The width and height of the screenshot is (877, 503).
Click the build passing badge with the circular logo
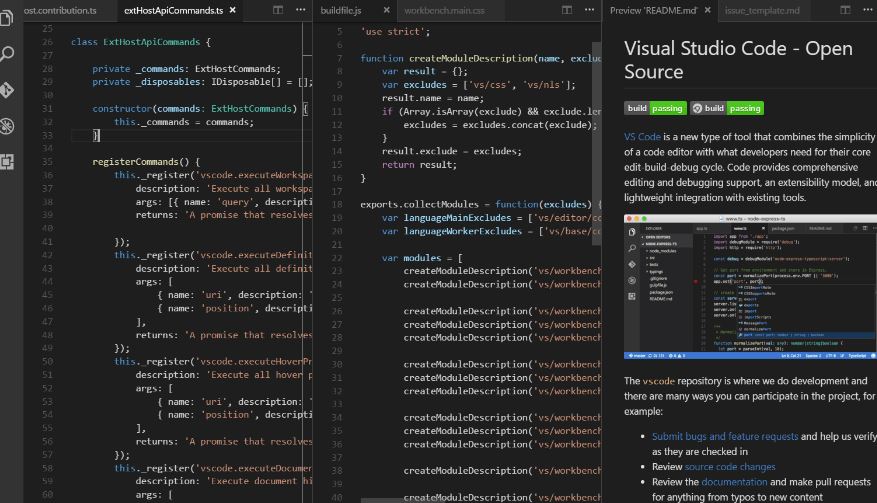pos(727,108)
